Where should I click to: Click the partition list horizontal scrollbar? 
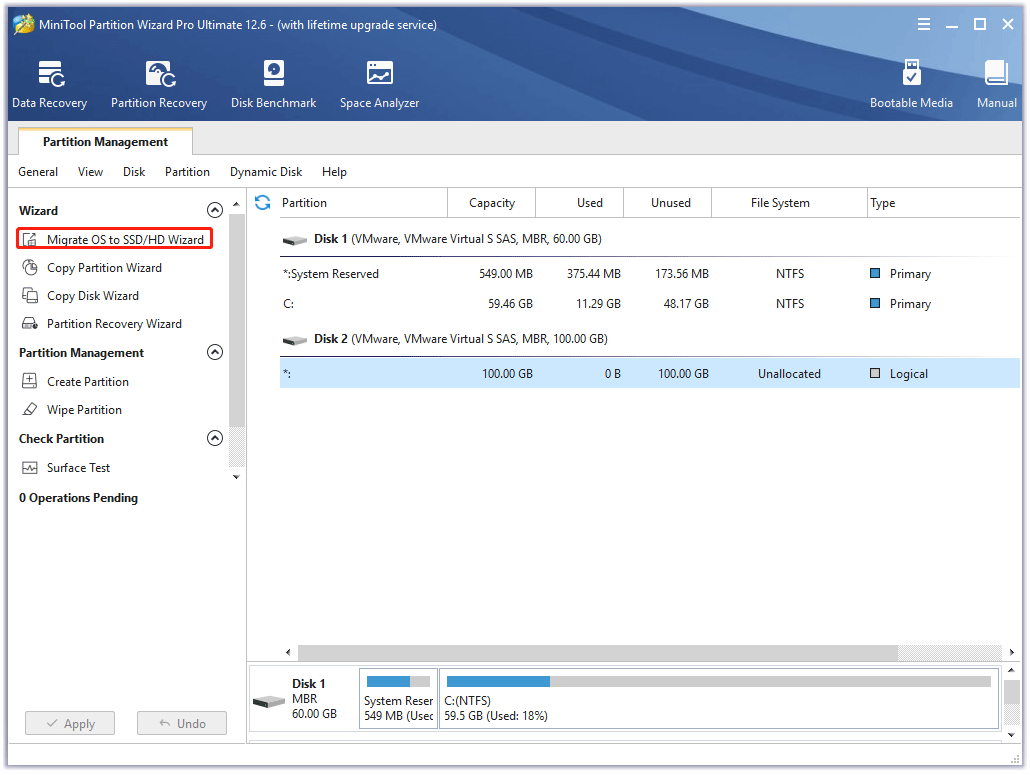pos(597,652)
